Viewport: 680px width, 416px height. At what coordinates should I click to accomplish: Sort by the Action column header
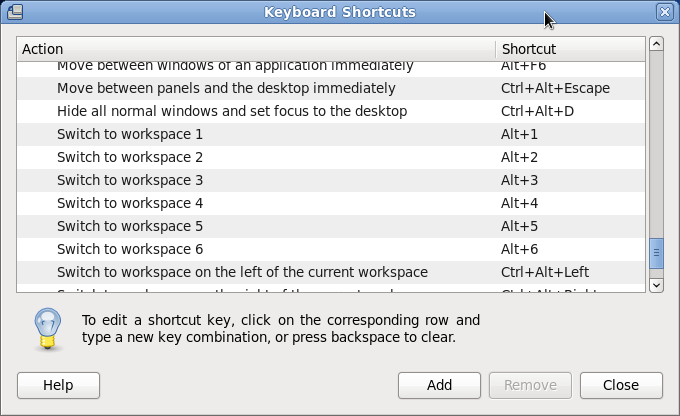coord(256,48)
